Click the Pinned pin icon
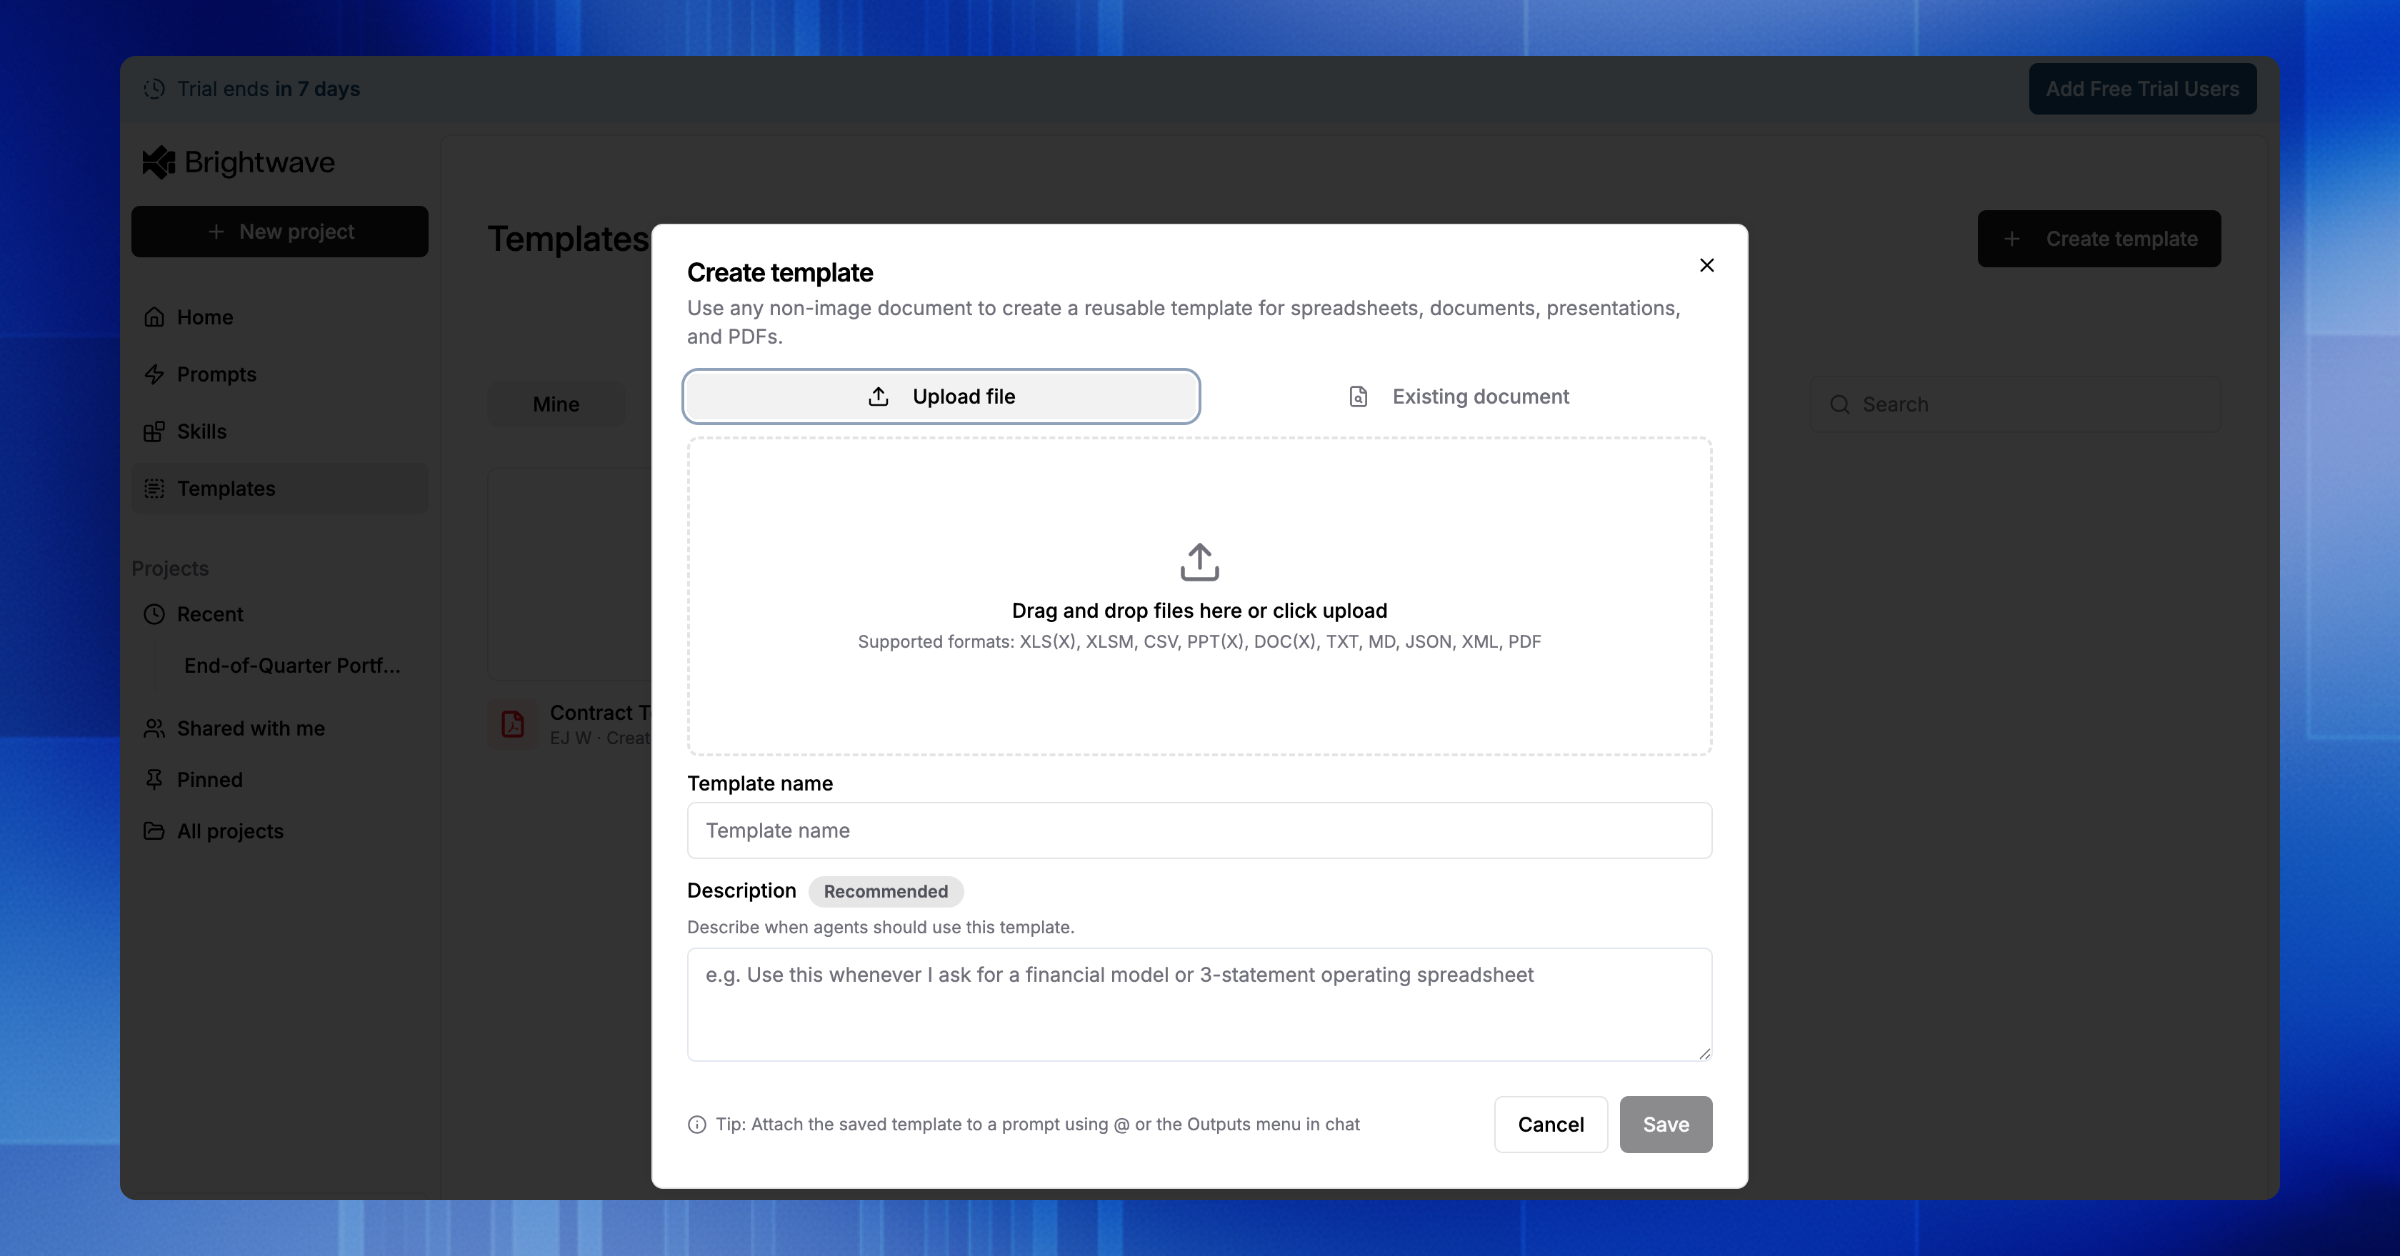This screenshot has height=1256, width=2400. click(x=154, y=779)
